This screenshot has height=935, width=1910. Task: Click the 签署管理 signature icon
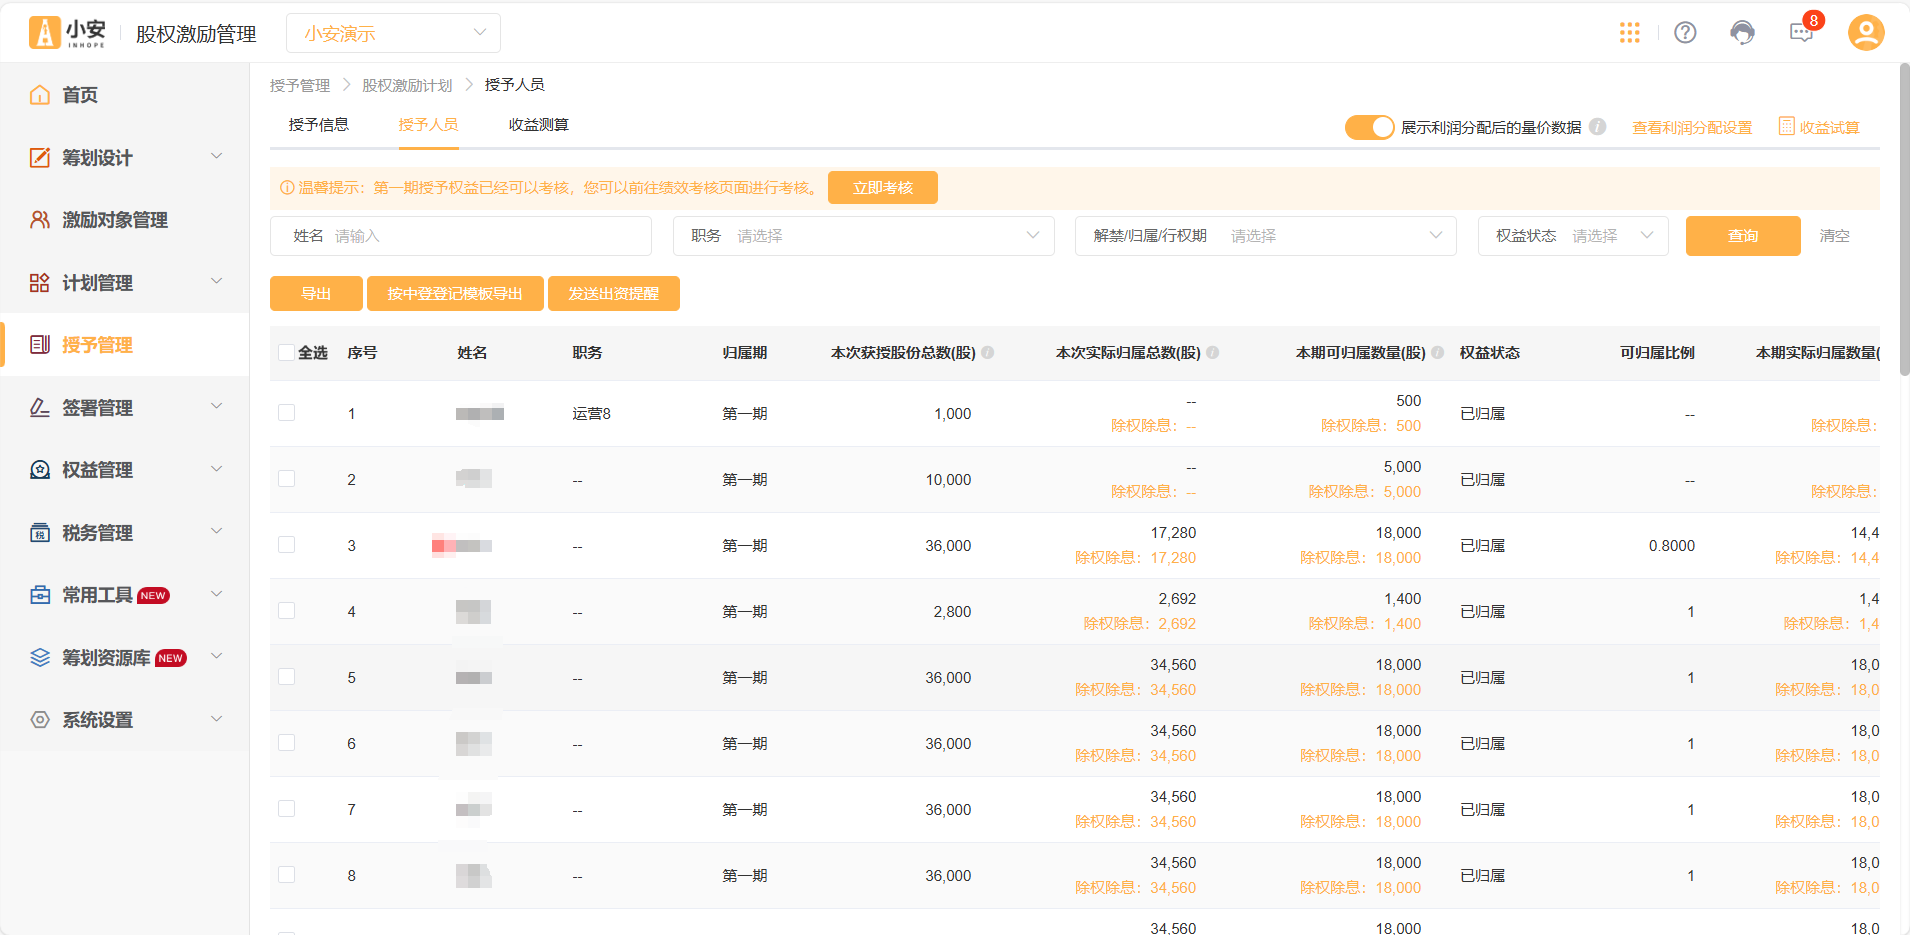[x=40, y=408]
